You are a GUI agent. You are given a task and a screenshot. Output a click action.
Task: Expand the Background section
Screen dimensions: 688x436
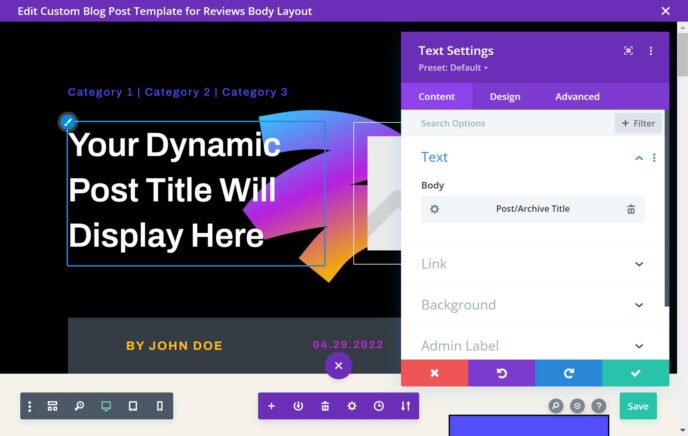[533, 305]
